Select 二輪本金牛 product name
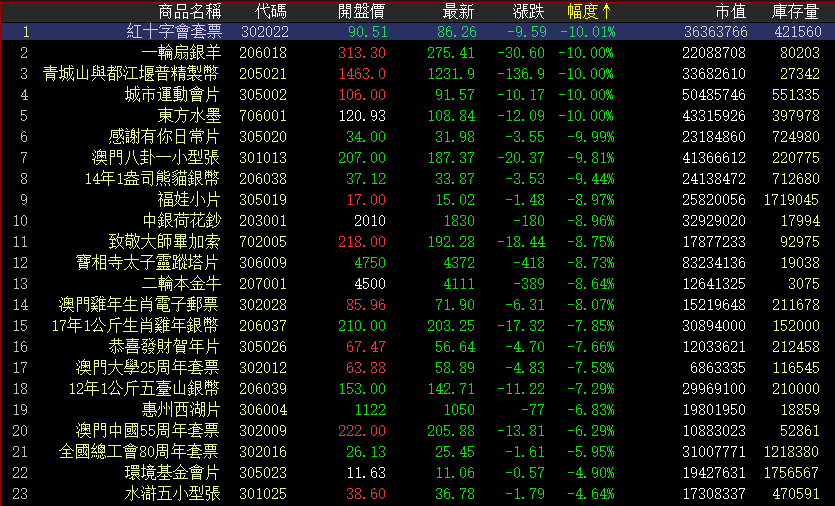 point(181,284)
